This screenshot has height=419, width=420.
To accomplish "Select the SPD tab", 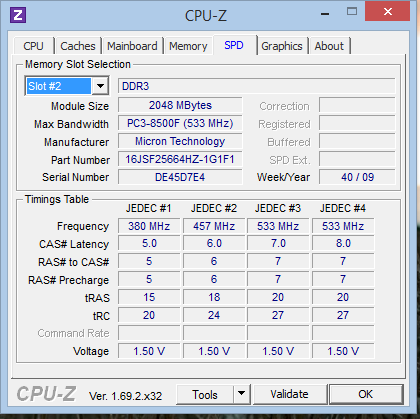I will click(x=234, y=45).
